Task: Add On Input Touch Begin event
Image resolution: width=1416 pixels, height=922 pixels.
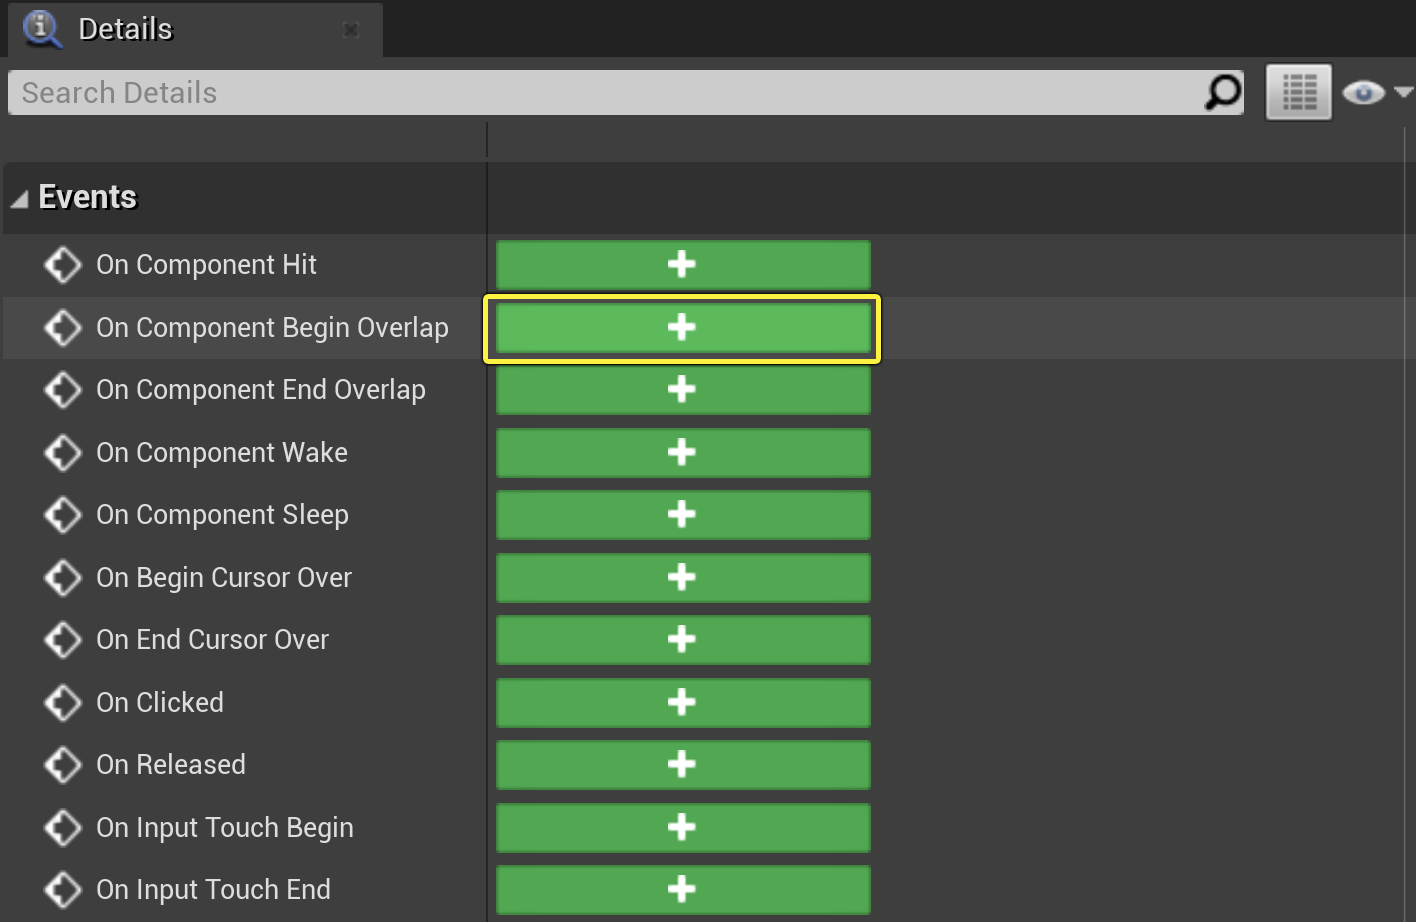Action: 682,828
